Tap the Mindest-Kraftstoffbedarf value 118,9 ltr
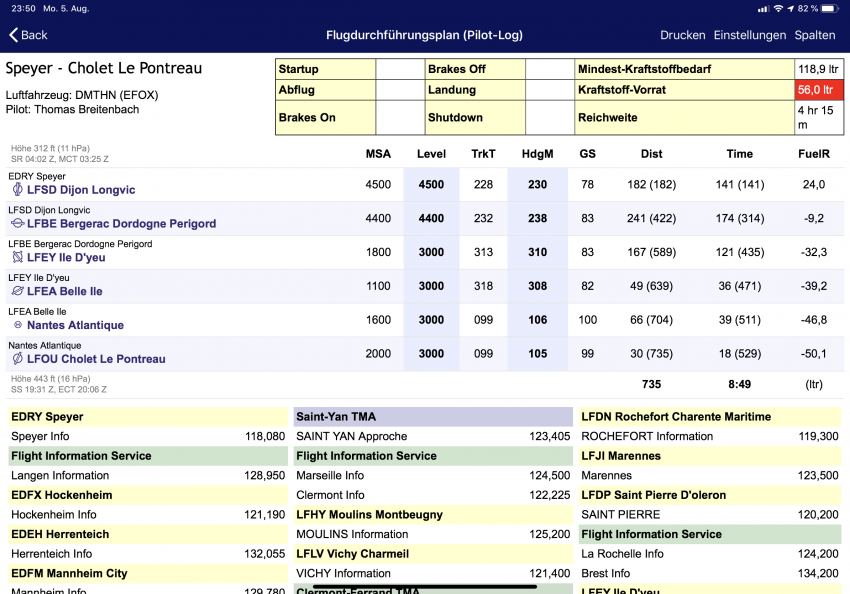Image resolution: width=850 pixels, height=594 pixels. pos(819,69)
